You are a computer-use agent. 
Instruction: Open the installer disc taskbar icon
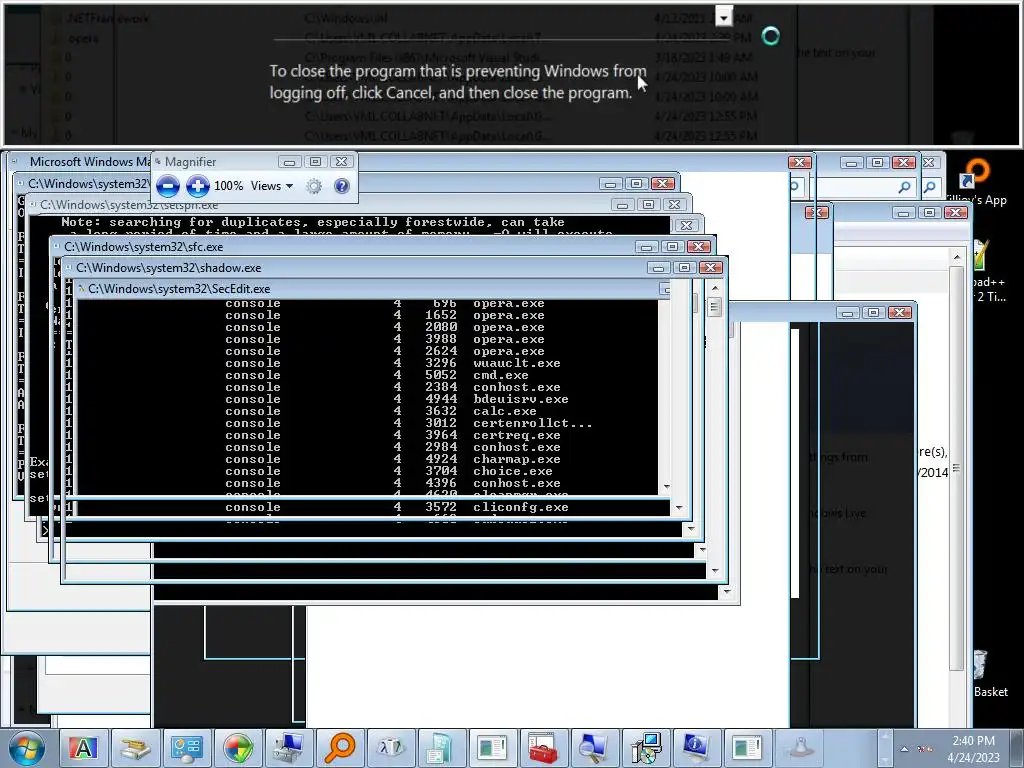[x=645, y=748]
